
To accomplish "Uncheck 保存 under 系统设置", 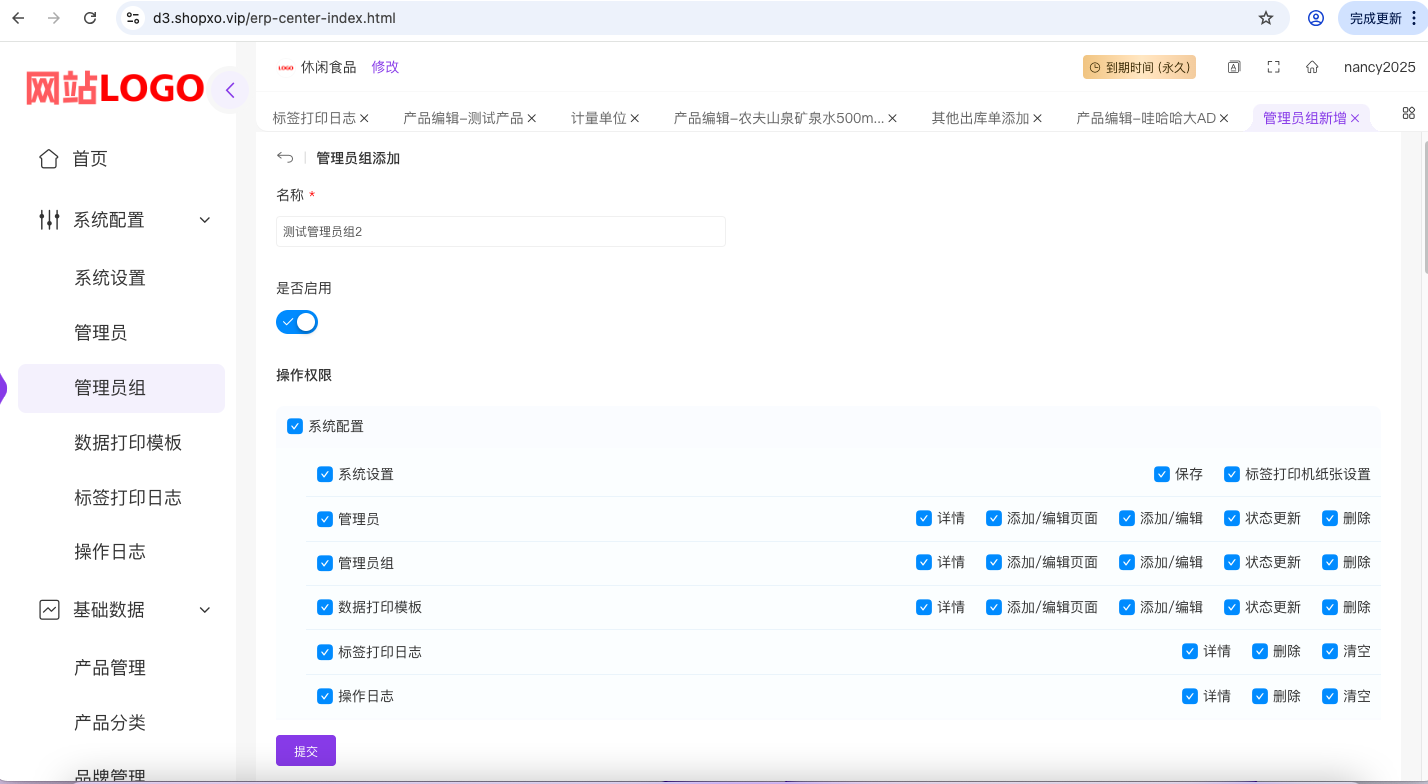I will pyautogui.click(x=1162, y=474).
